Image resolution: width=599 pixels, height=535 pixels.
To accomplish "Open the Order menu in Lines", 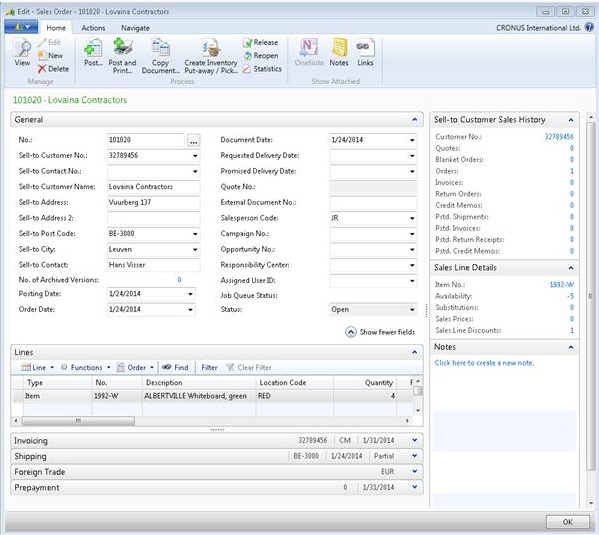I will (x=135, y=367).
